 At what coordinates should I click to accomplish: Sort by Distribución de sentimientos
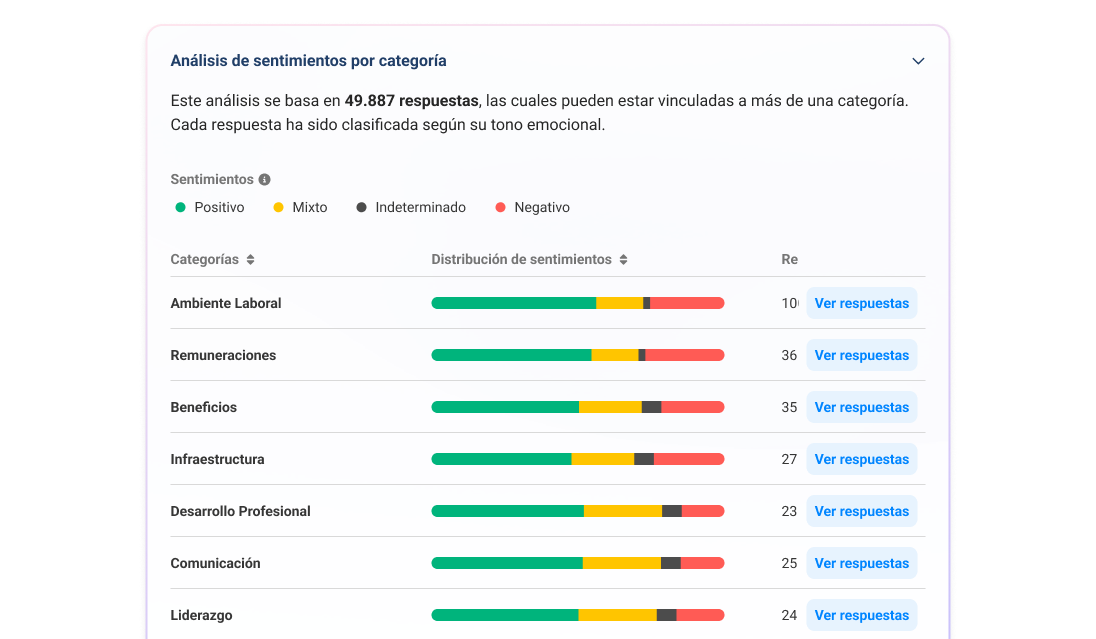tap(624, 259)
